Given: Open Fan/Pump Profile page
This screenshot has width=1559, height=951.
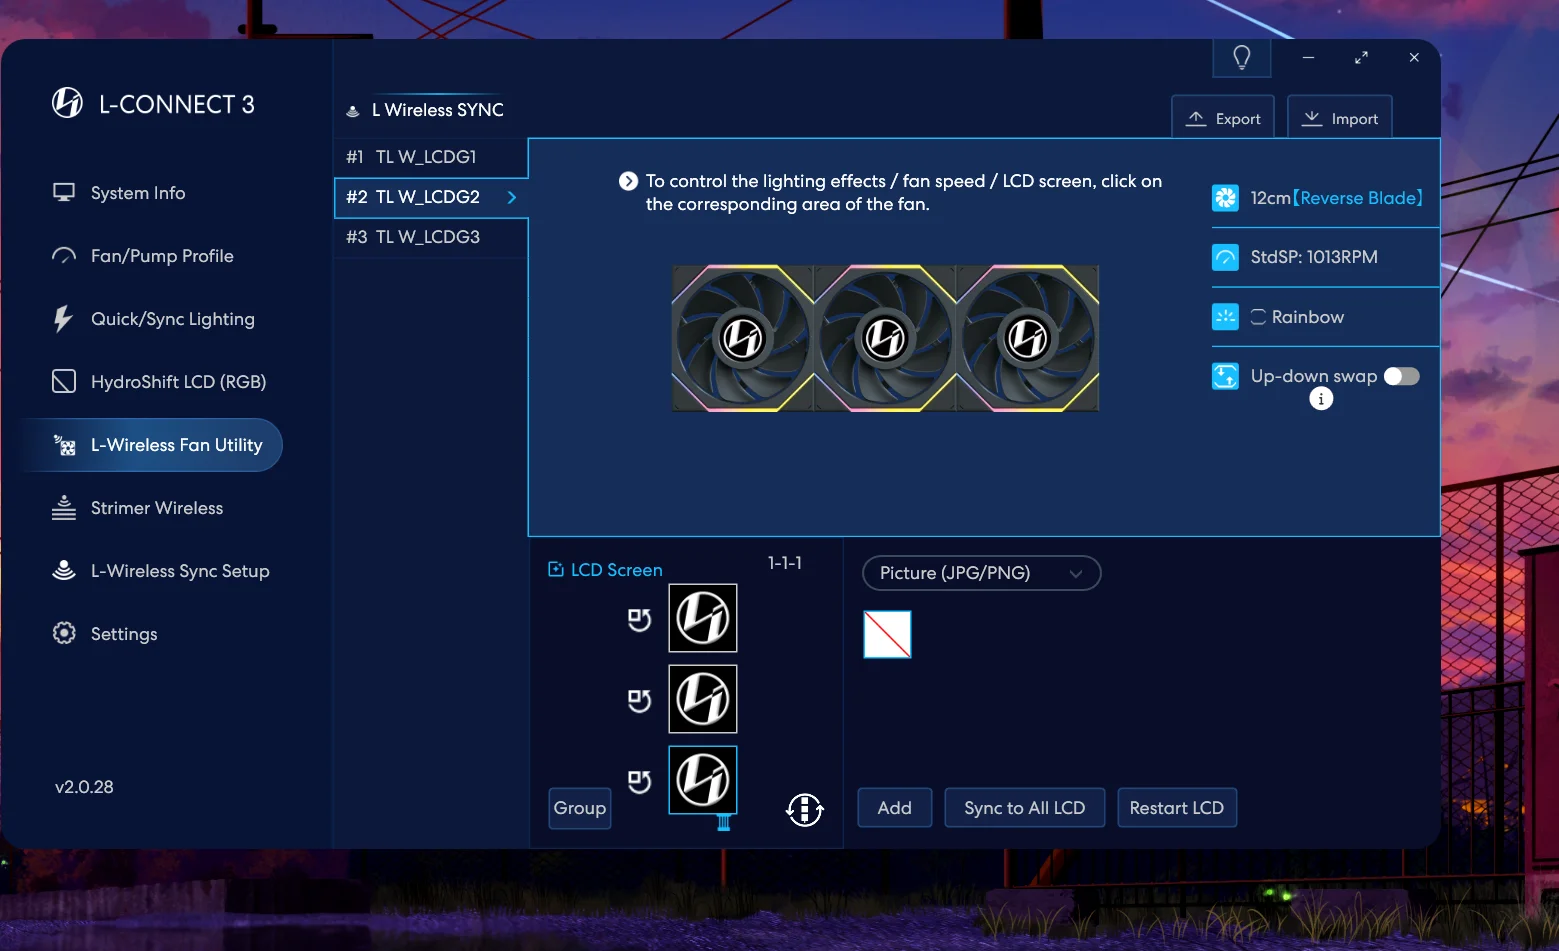Looking at the screenshot, I should (x=143, y=256).
